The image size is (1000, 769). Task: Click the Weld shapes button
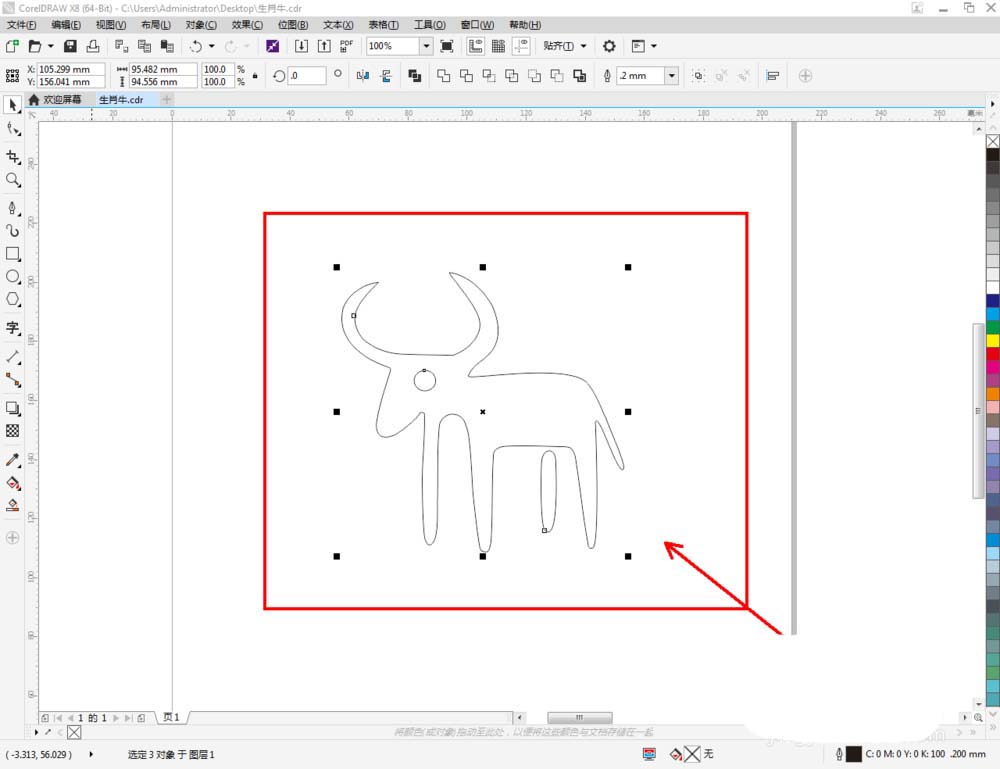pyautogui.click(x=443, y=76)
